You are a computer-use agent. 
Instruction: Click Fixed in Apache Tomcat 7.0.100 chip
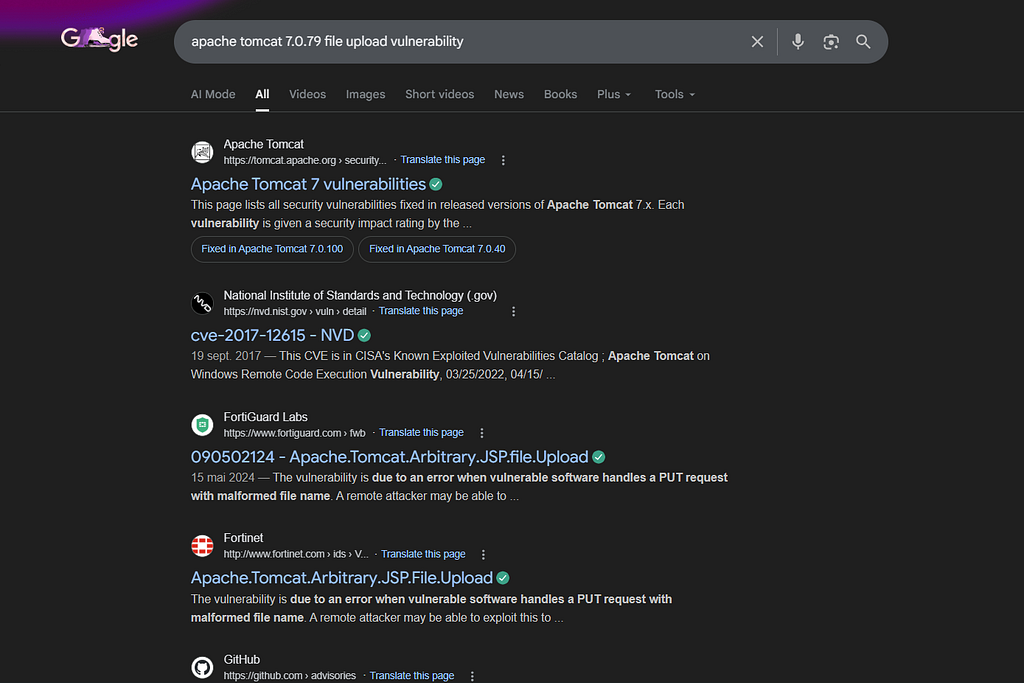pos(272,249)
